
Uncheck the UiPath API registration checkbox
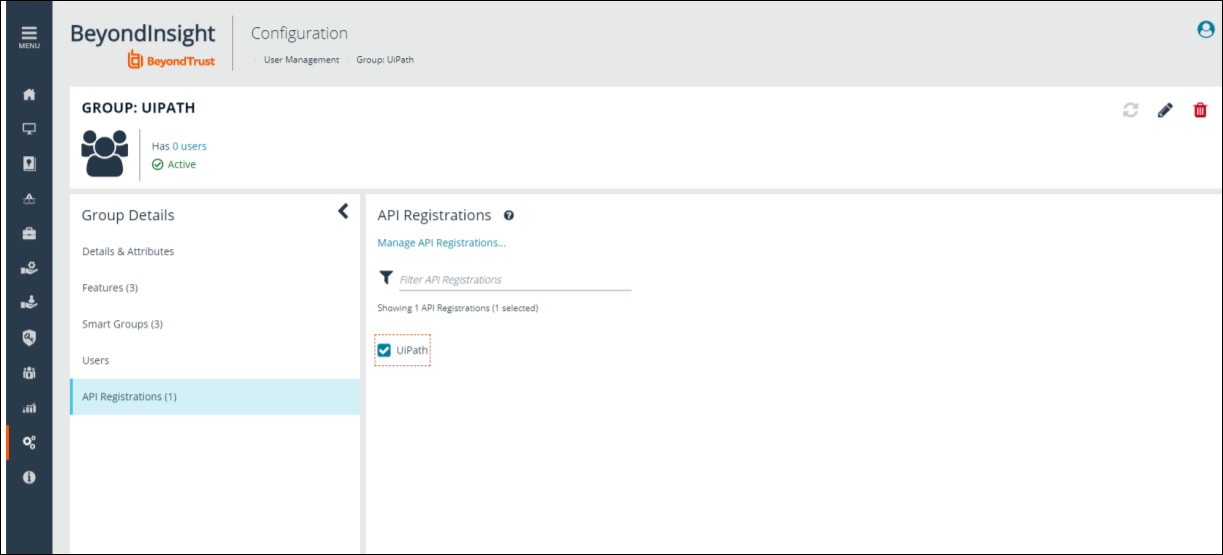pyautogui.click(x=384, y=350)
